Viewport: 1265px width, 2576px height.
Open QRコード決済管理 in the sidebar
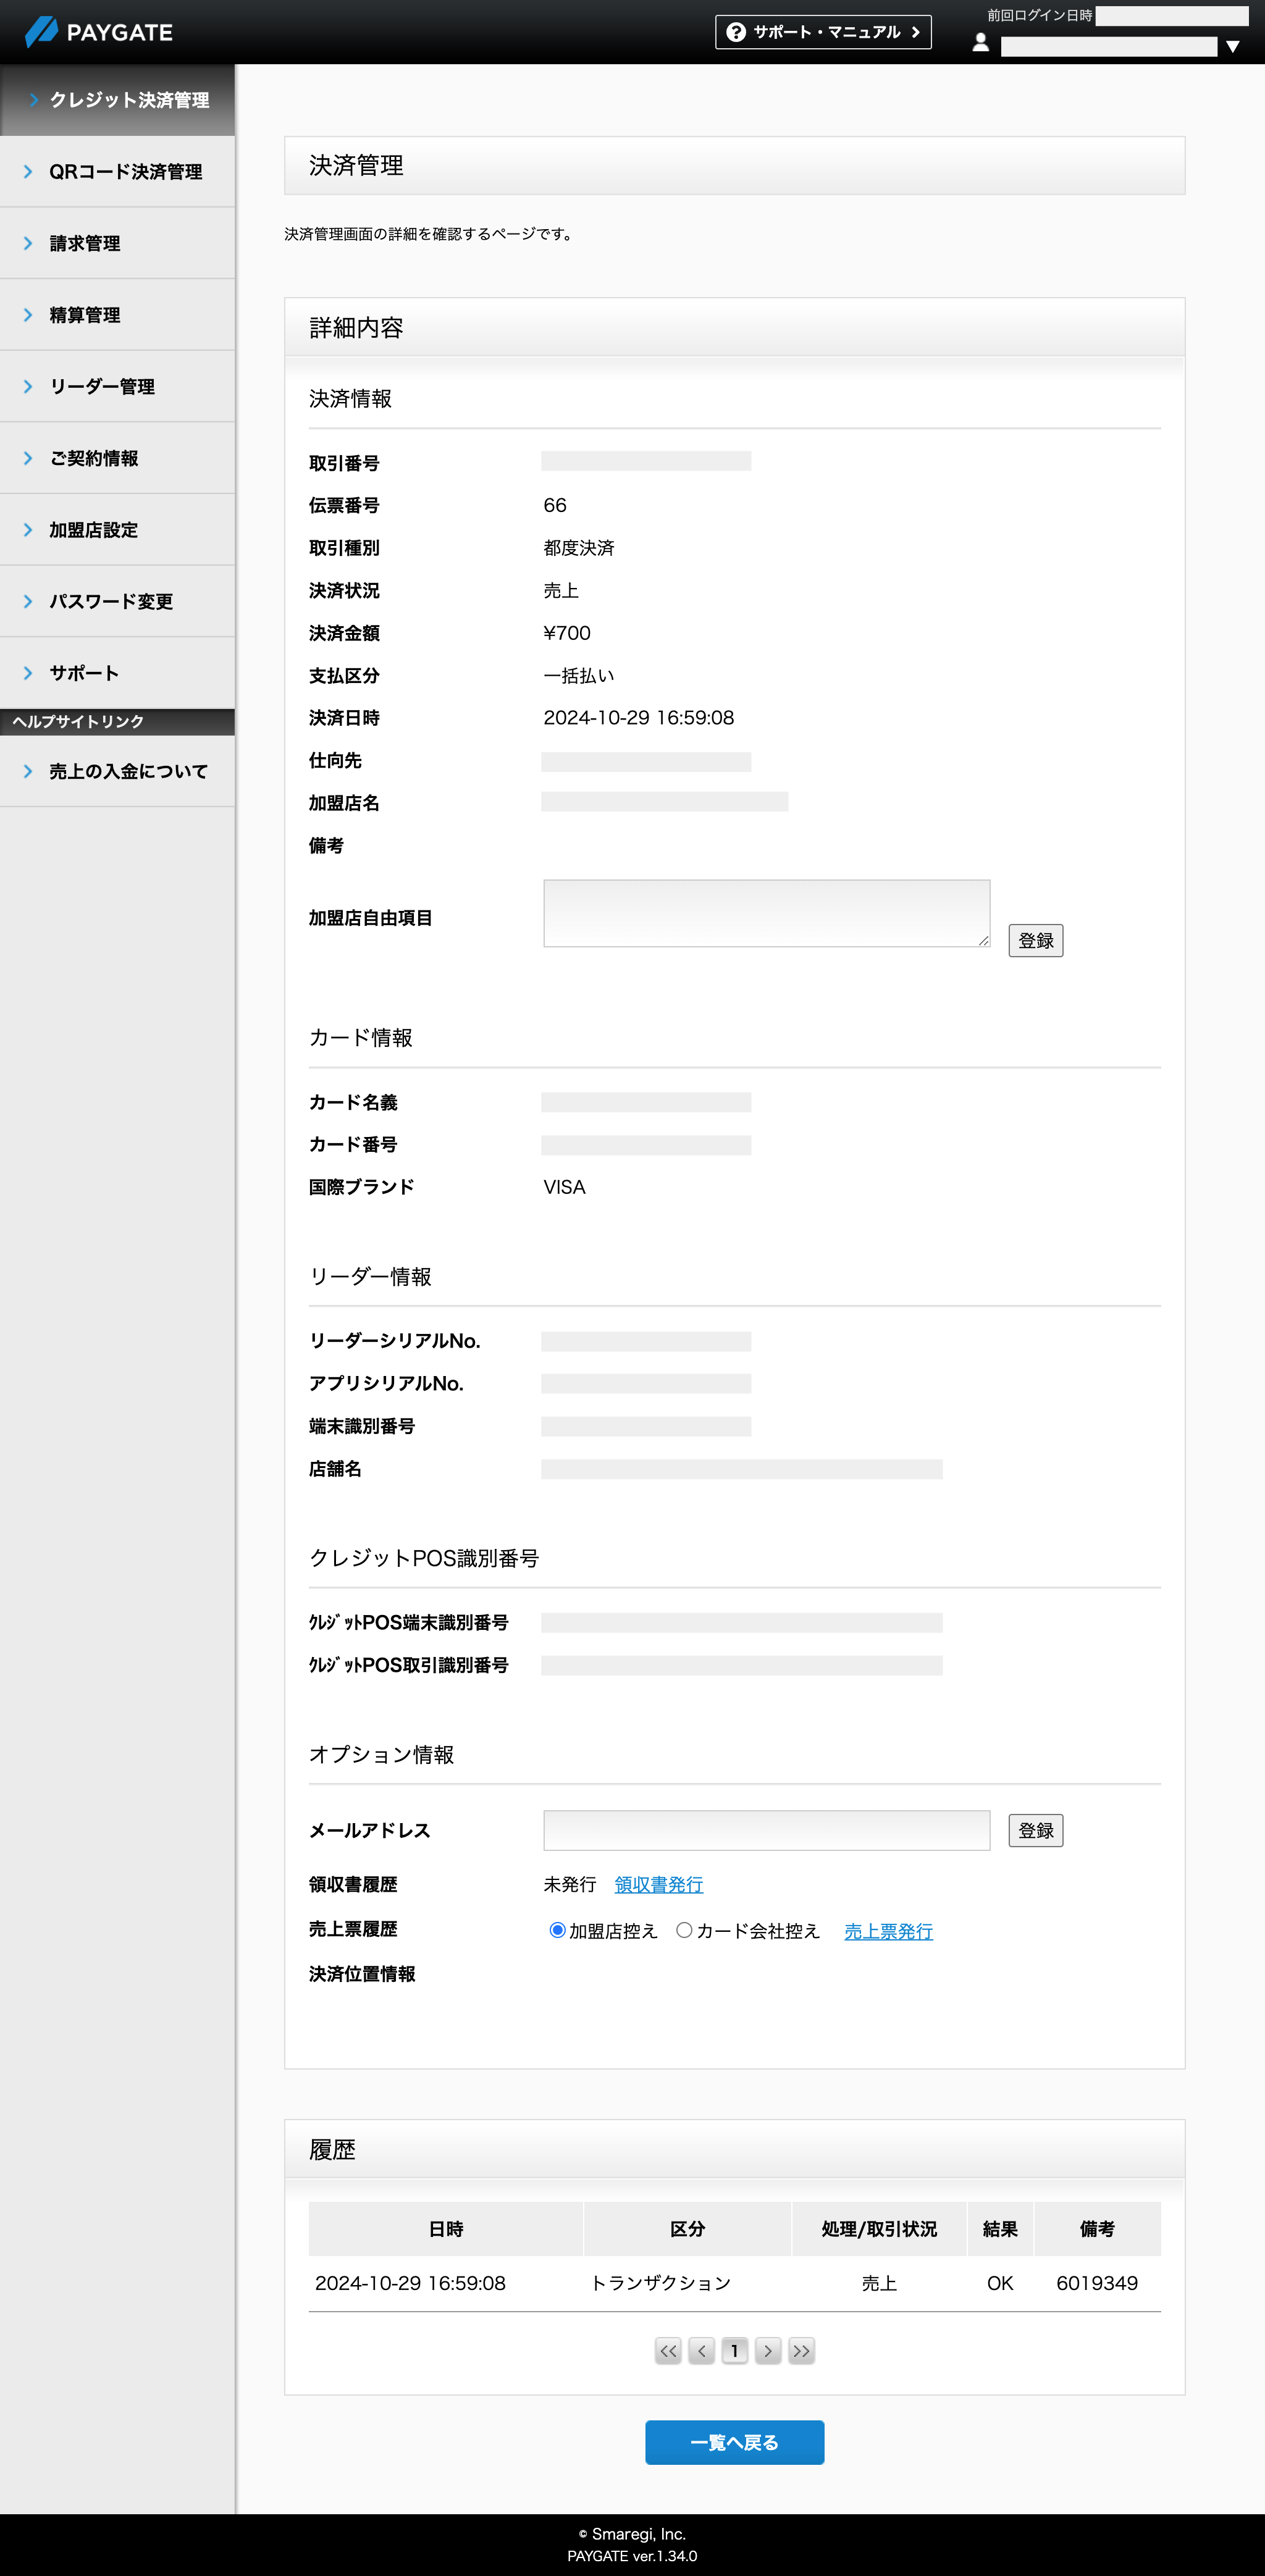(117, 172)
